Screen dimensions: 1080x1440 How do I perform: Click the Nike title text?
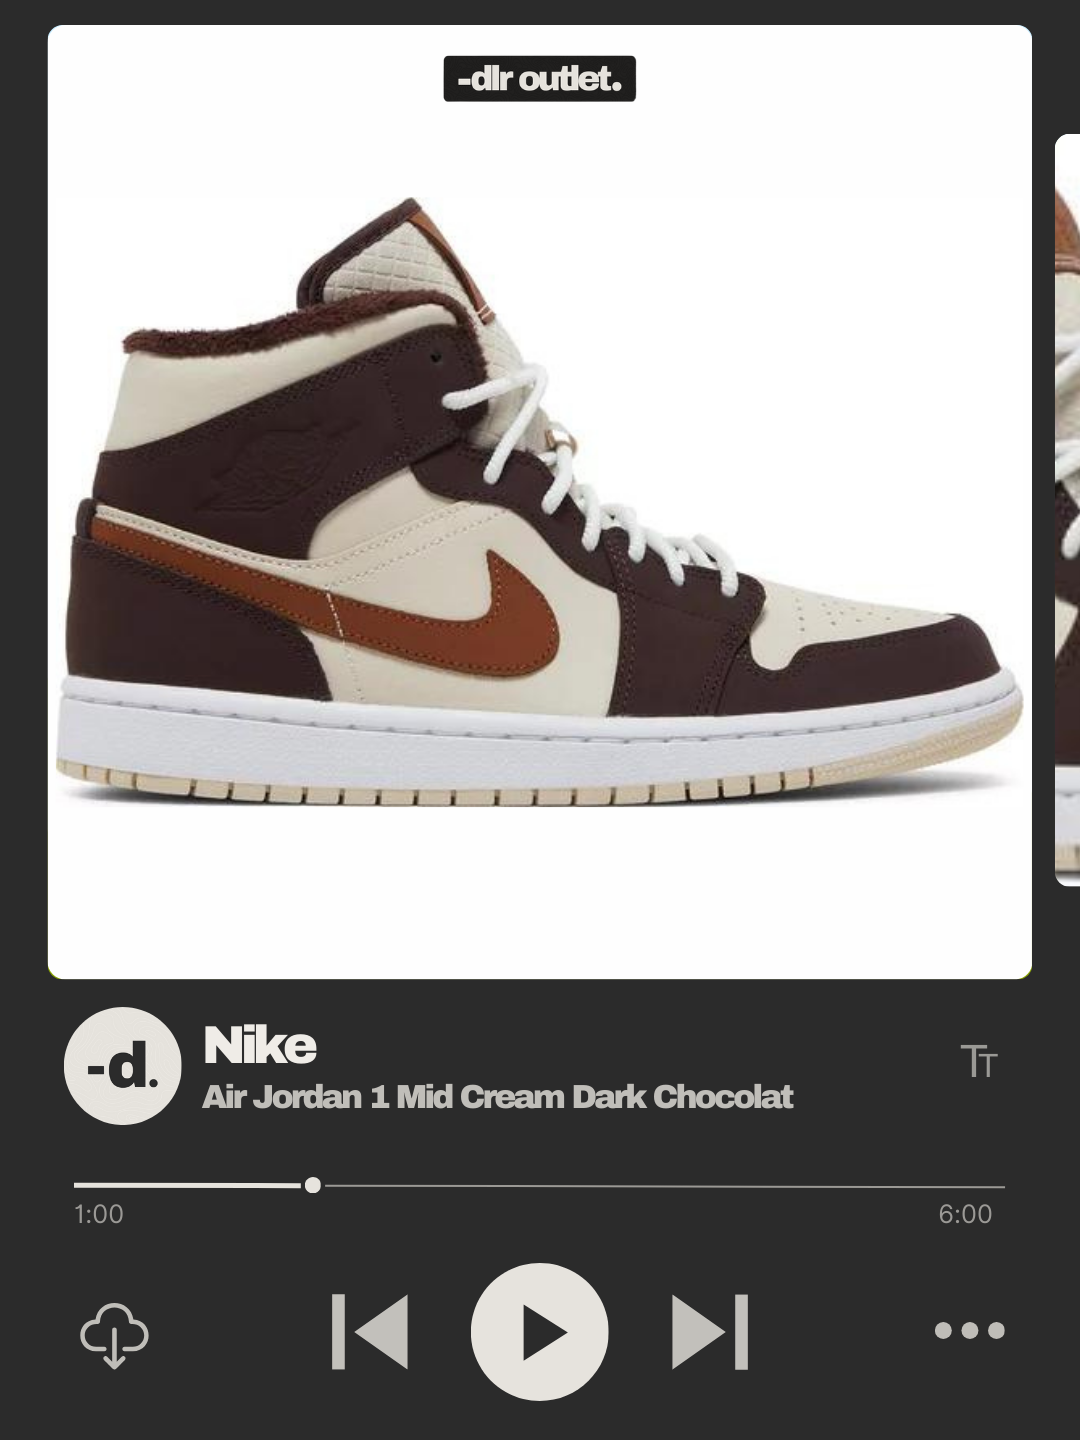pos(260,1046)
